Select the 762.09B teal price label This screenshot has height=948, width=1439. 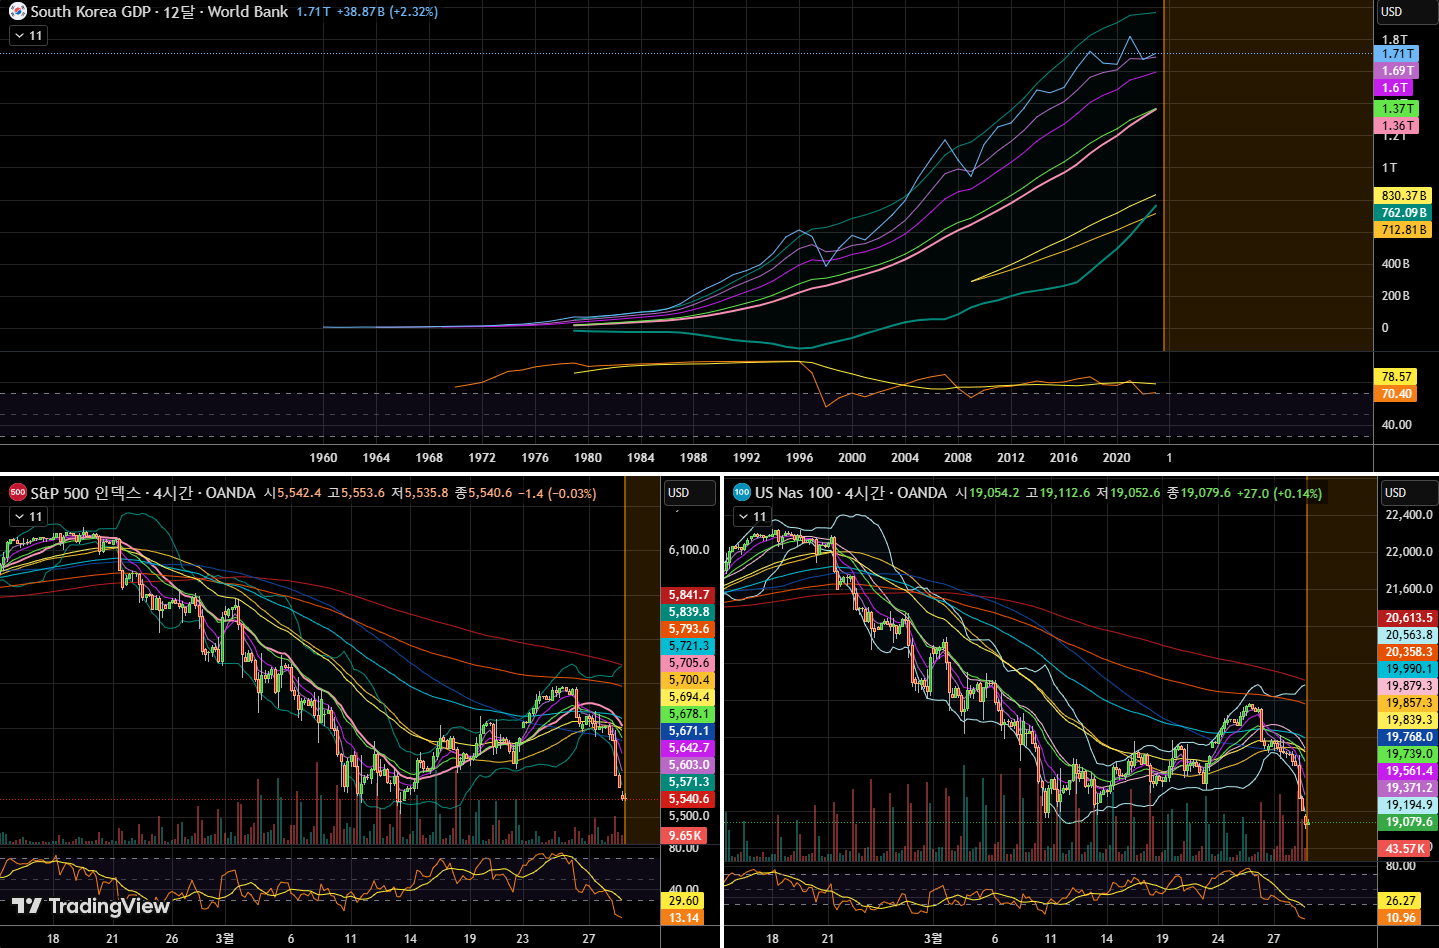1404,213
